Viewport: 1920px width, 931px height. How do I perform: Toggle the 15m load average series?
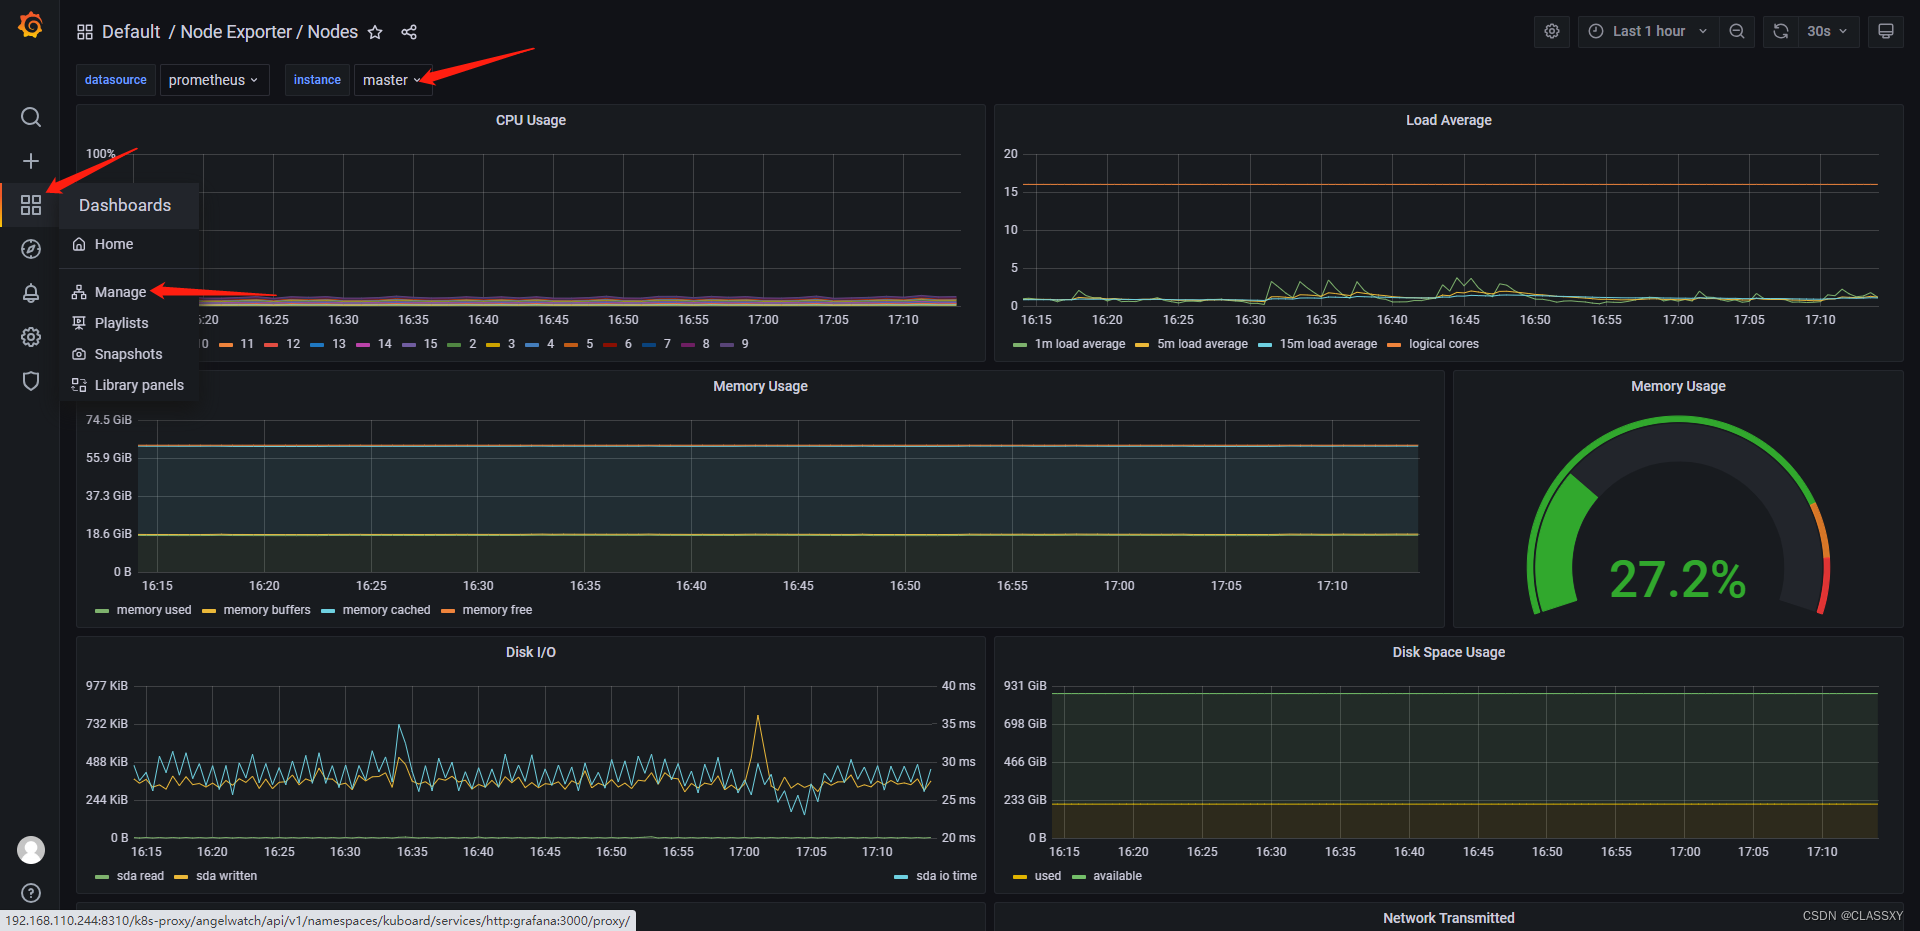click(1328, 344)
